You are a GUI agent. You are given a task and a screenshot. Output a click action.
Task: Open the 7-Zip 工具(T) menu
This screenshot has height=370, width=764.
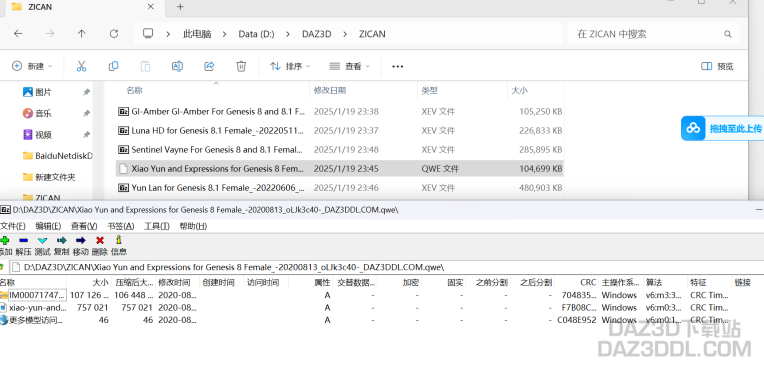(x=157, y=226)
